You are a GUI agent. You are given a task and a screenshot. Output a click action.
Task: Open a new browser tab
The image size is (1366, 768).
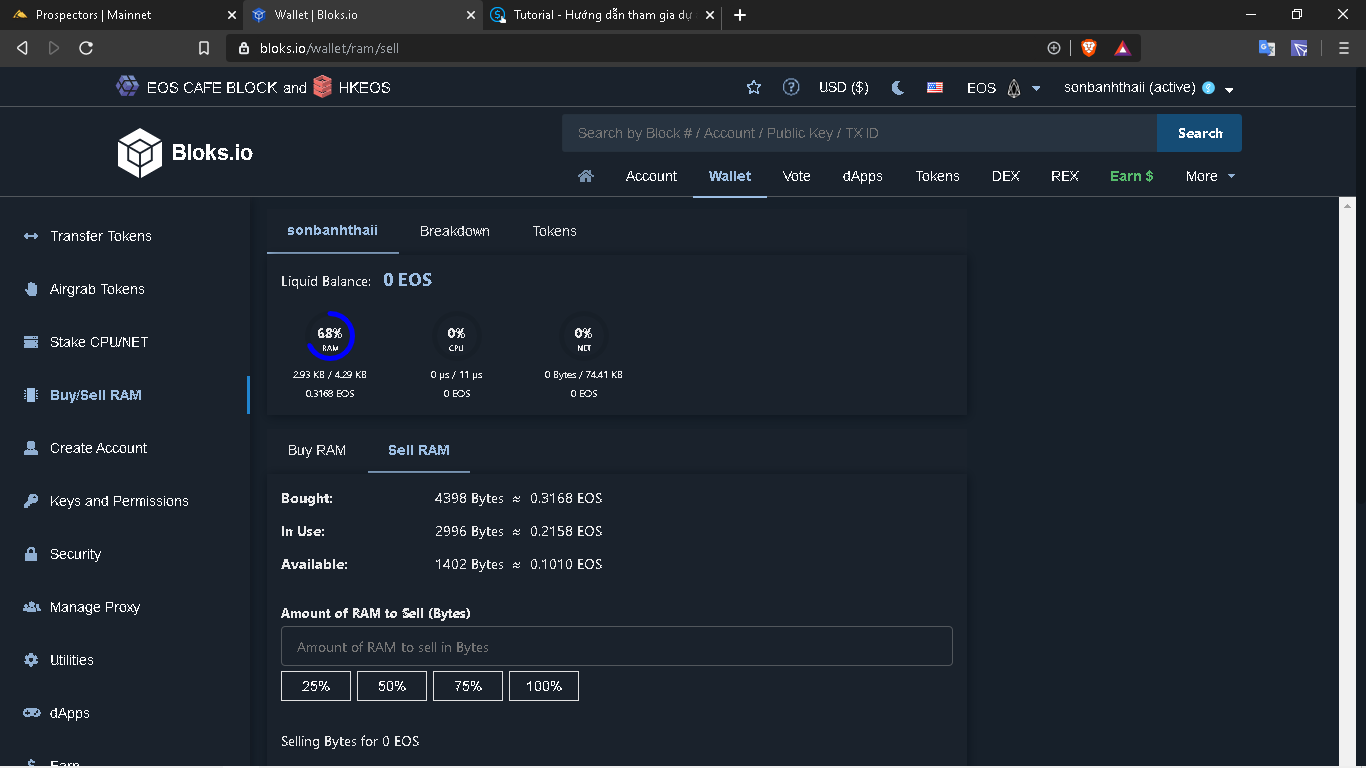[x=740, y=15]
